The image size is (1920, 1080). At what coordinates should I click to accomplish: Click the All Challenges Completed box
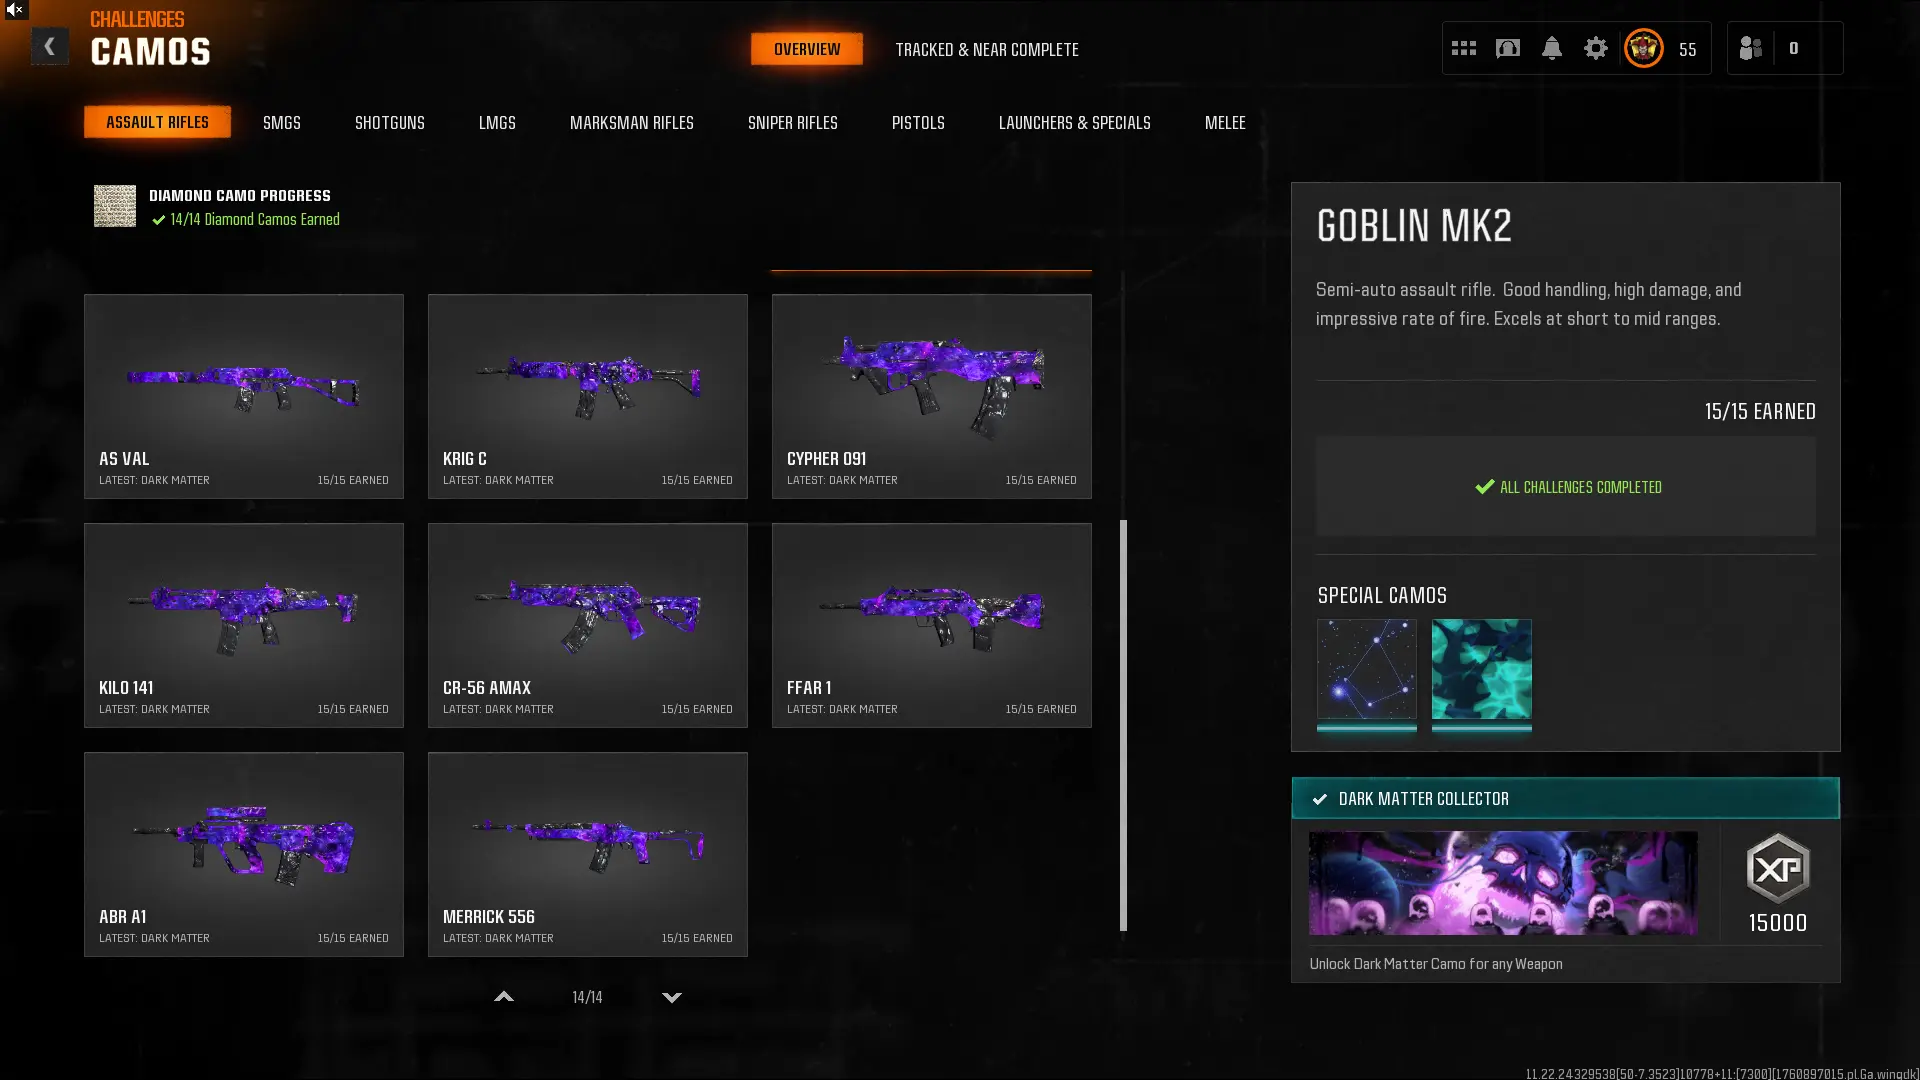[x=1565, y=486]
